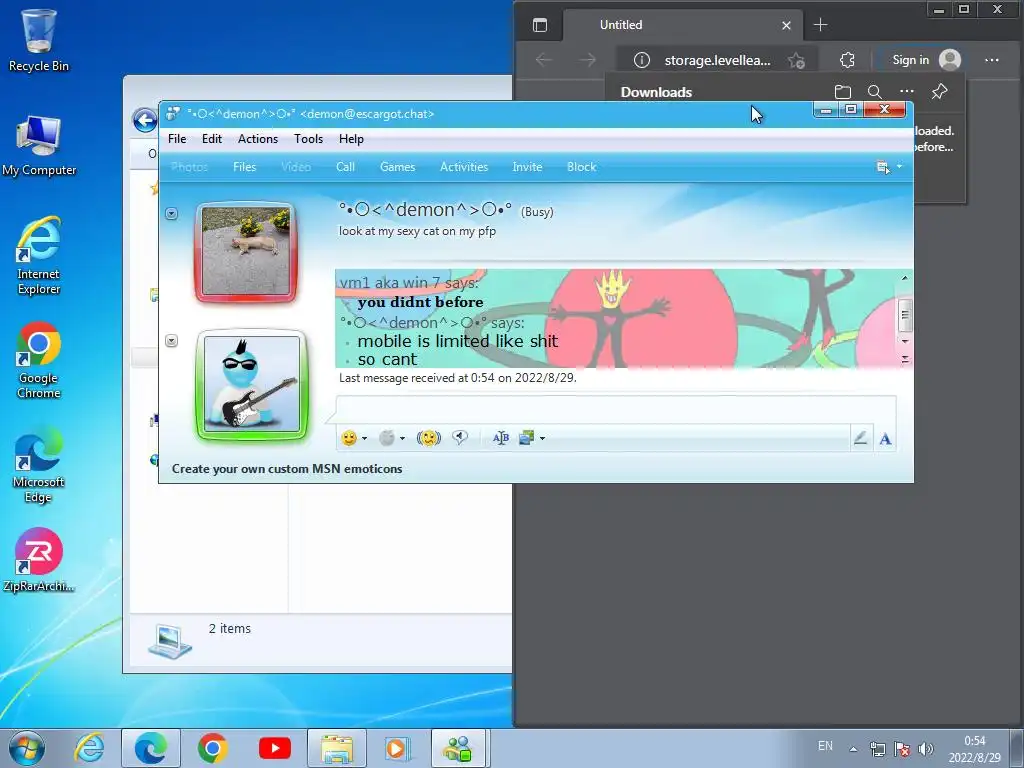Switch to handwriting pen mode

(x=861, y=438)
